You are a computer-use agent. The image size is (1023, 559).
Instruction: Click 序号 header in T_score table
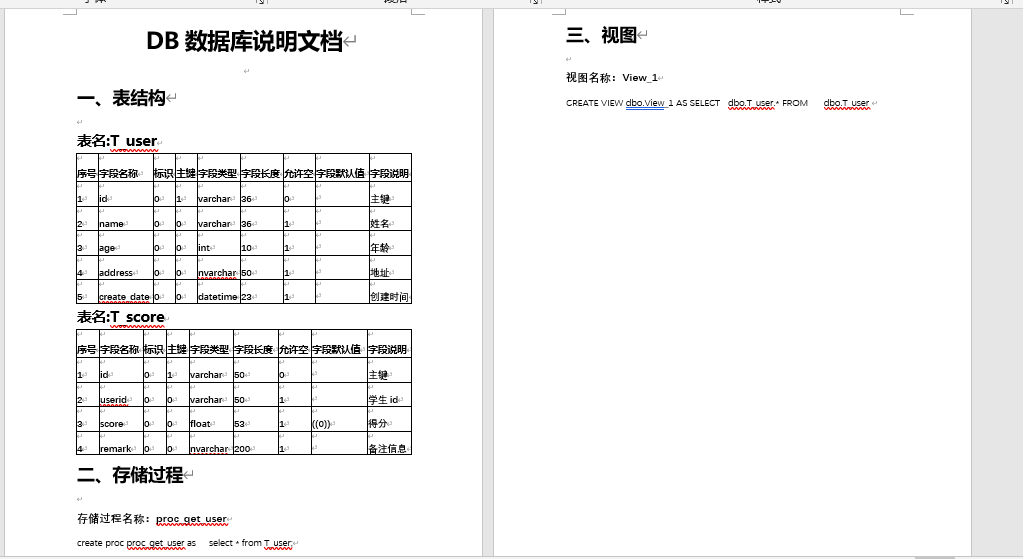[x=88, y=344]
